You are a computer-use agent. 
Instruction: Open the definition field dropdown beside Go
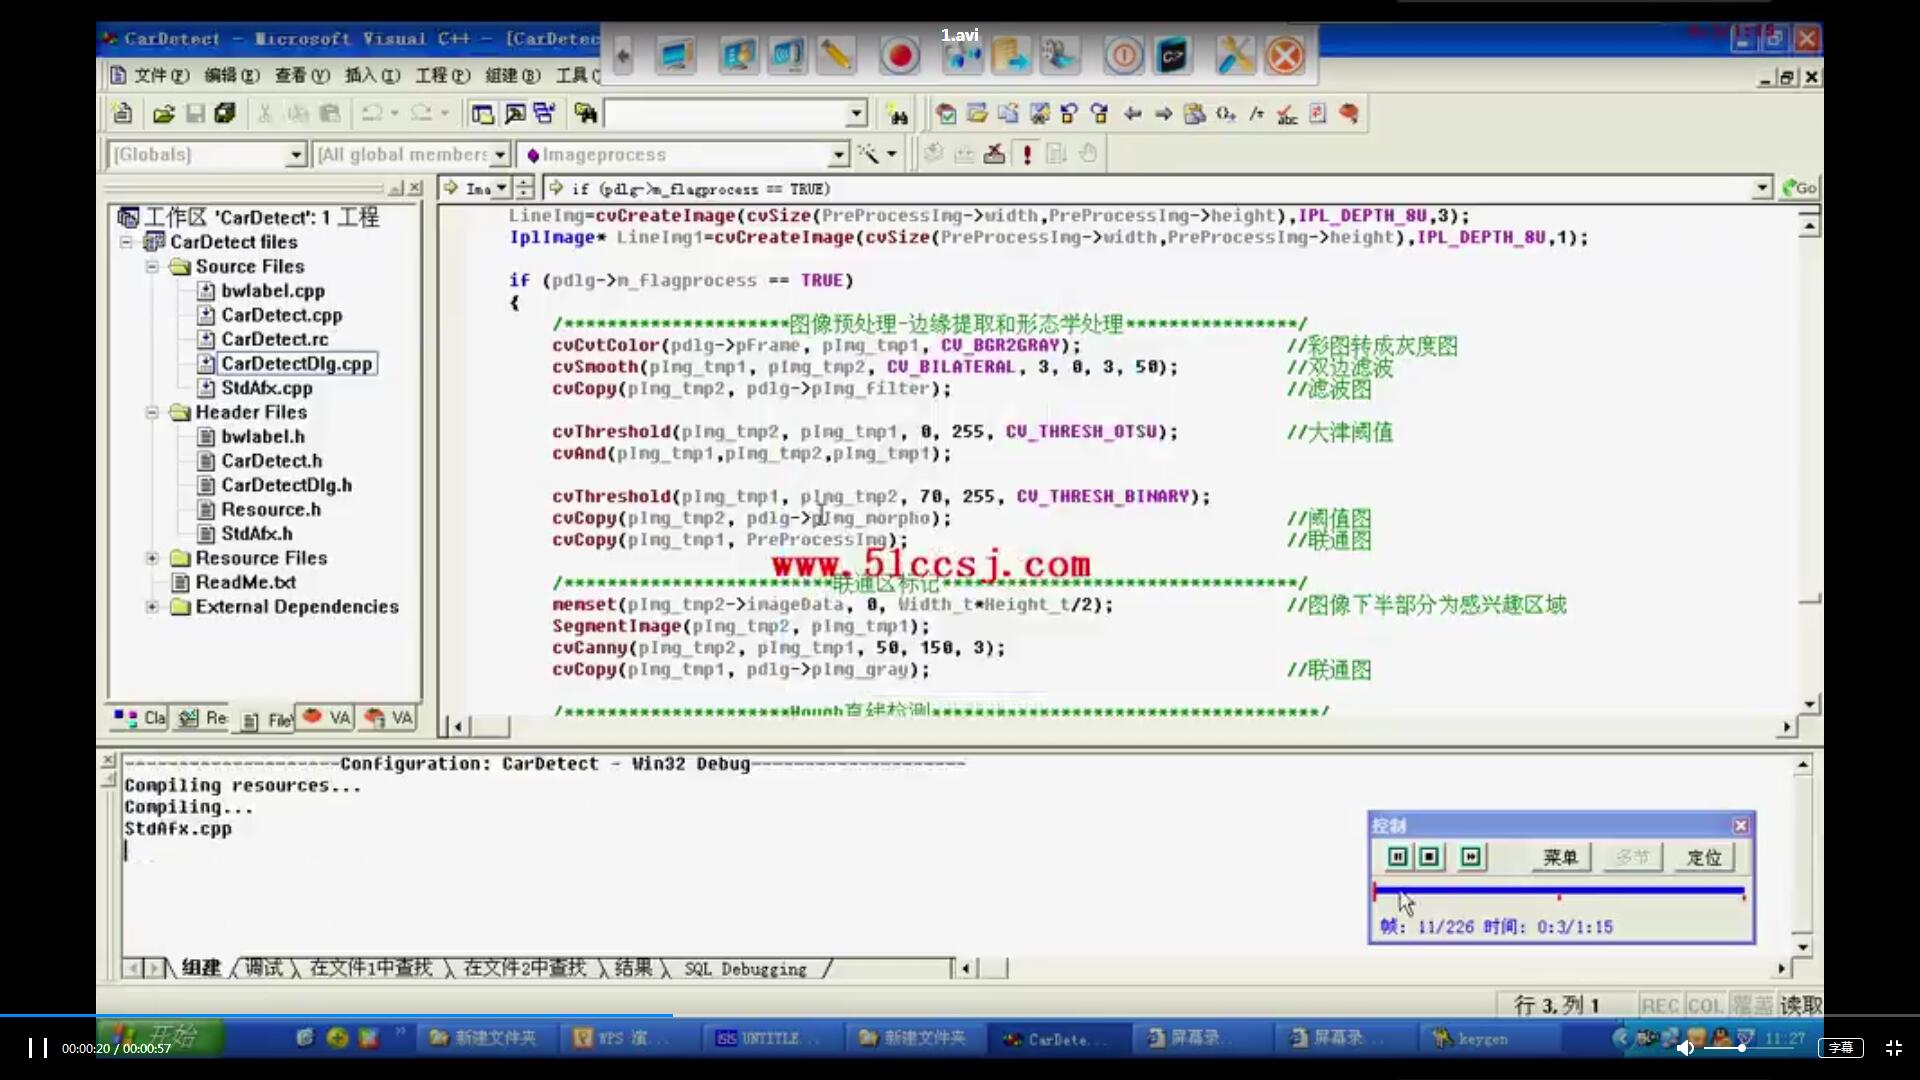click(1762, 188)
